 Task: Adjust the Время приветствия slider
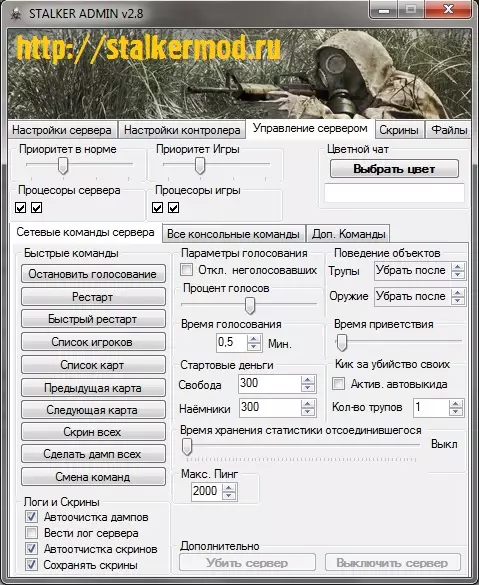click(x=341, y=342)
